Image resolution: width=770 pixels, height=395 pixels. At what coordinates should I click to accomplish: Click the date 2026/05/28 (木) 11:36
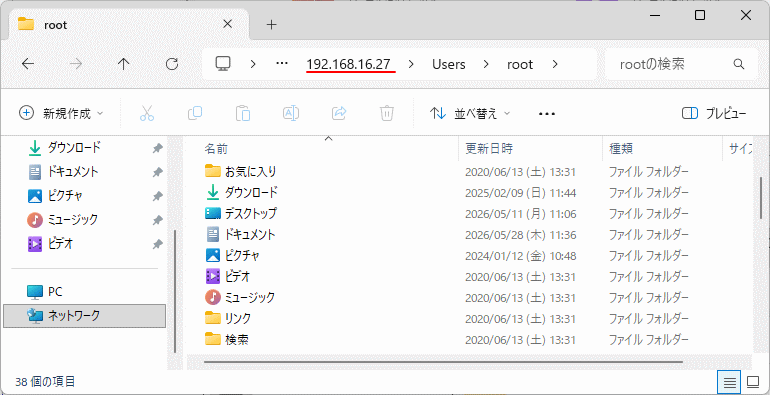[x=521, y=235]
